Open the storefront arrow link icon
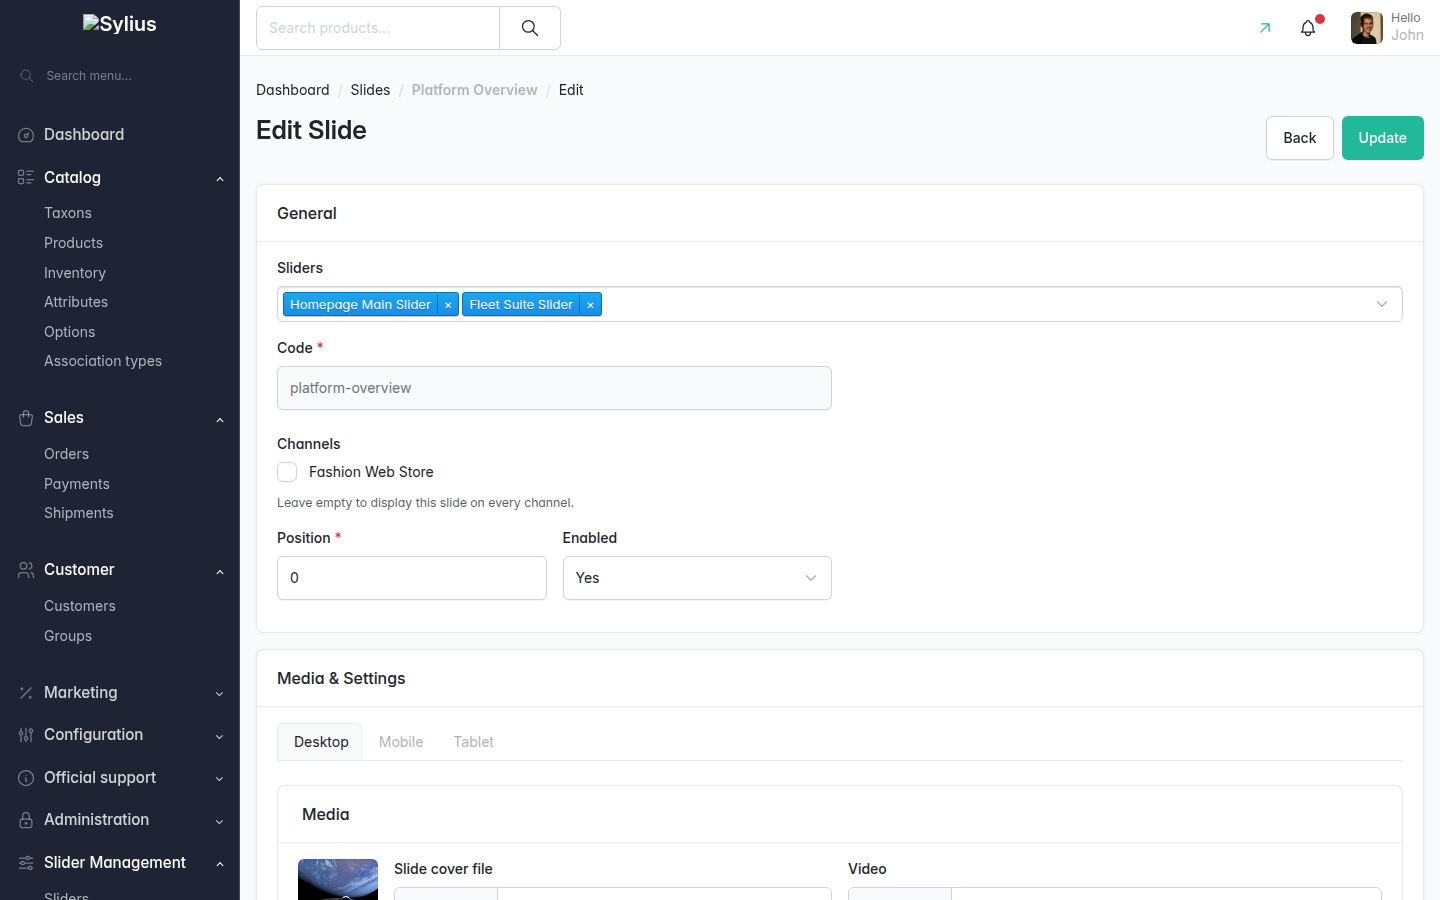Image resolution: width=1440 pixels, height=900 pixels. point(1265,28)
